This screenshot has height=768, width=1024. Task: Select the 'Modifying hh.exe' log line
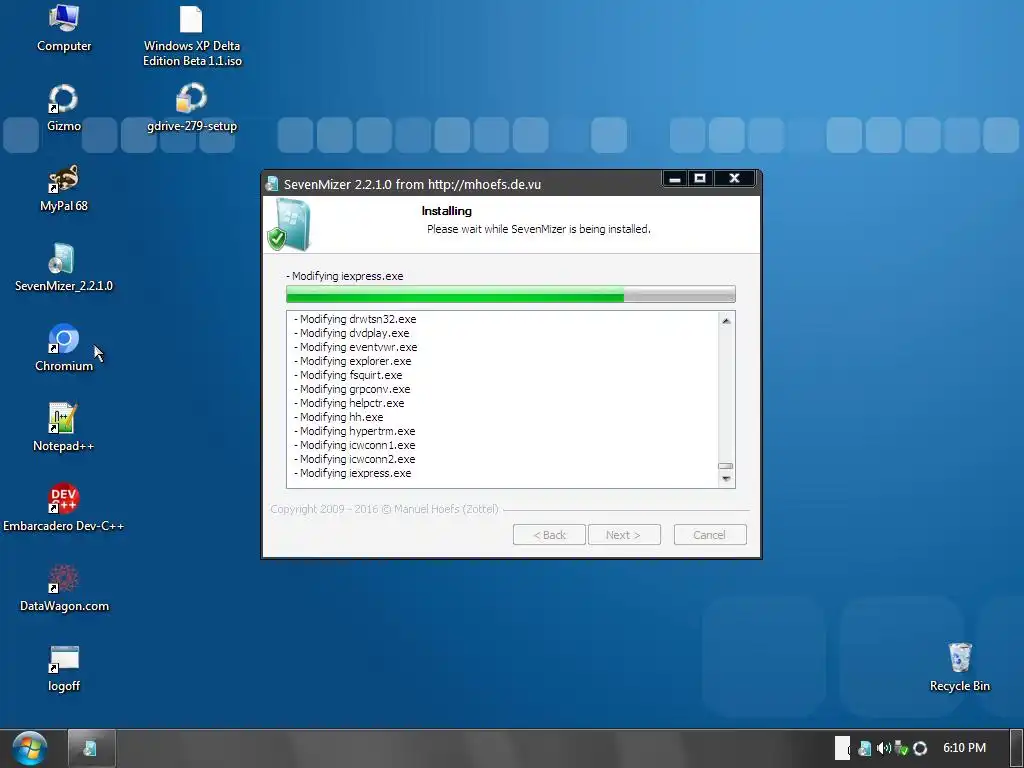coord(338,417)
